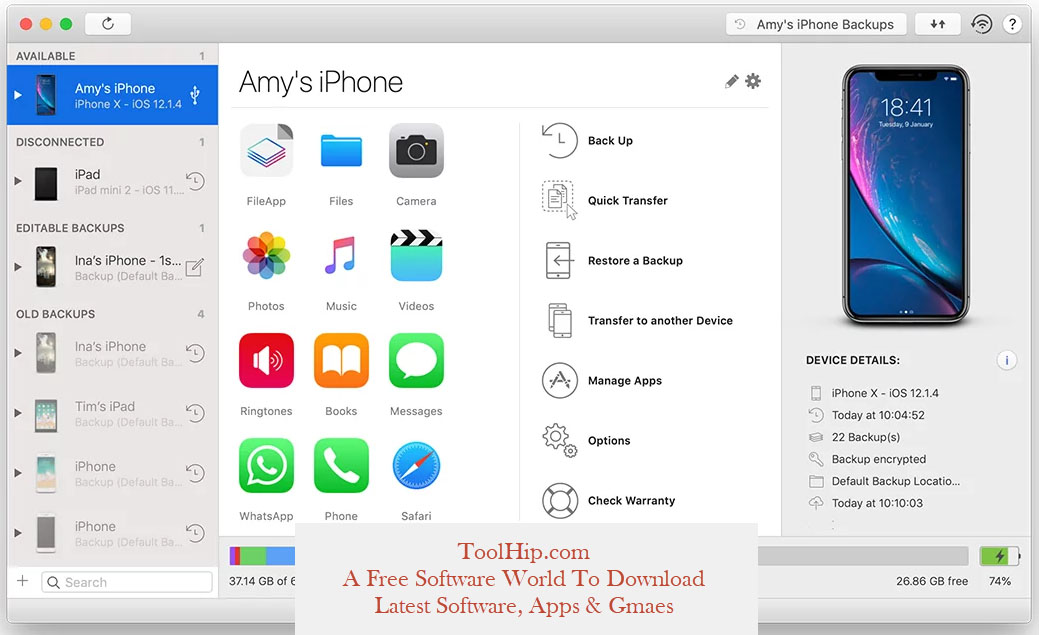Screen dimensions: 1039x635
Task: Click the Search field in sidebar
Action: click(127, 582)
